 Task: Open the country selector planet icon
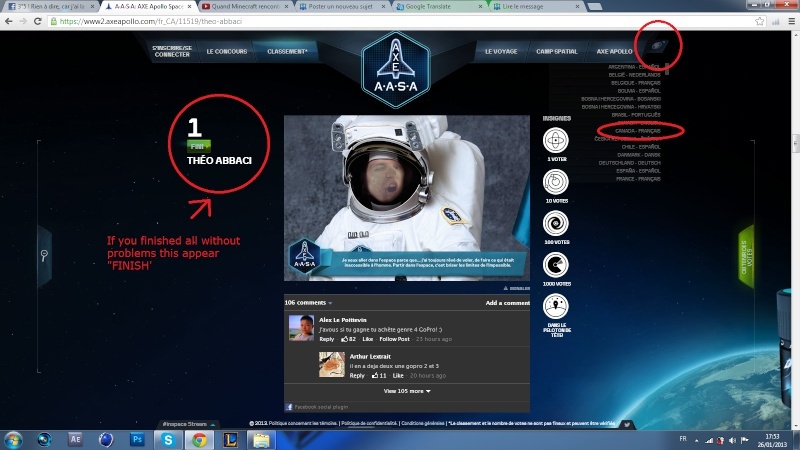coord(658,45)
